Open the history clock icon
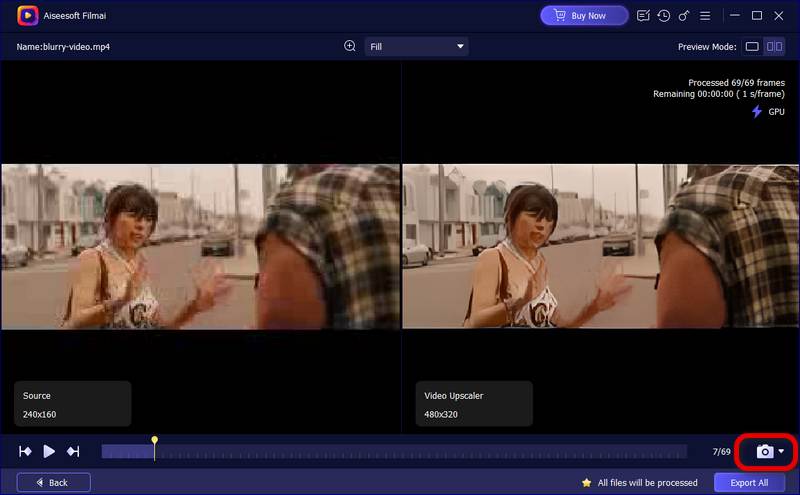This screenshot has width=800, height=495. [663, 16]
